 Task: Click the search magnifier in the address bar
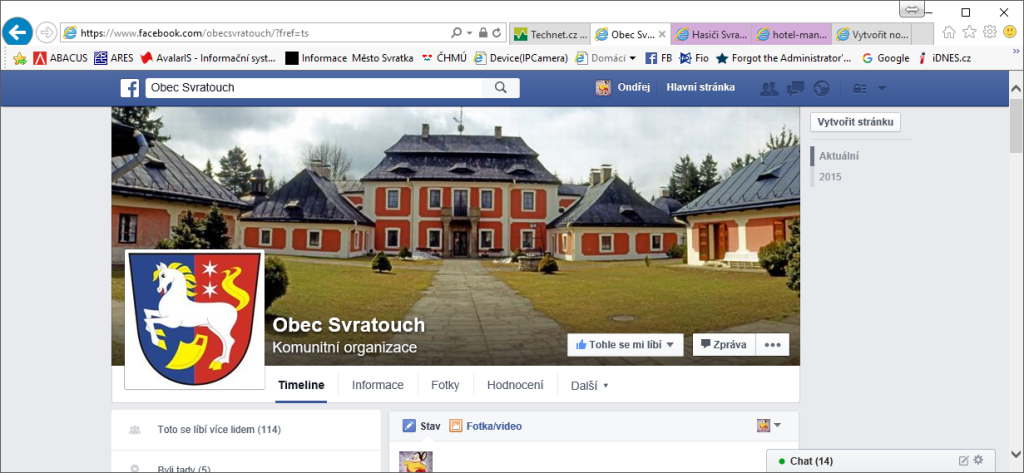tap(456, 33)
